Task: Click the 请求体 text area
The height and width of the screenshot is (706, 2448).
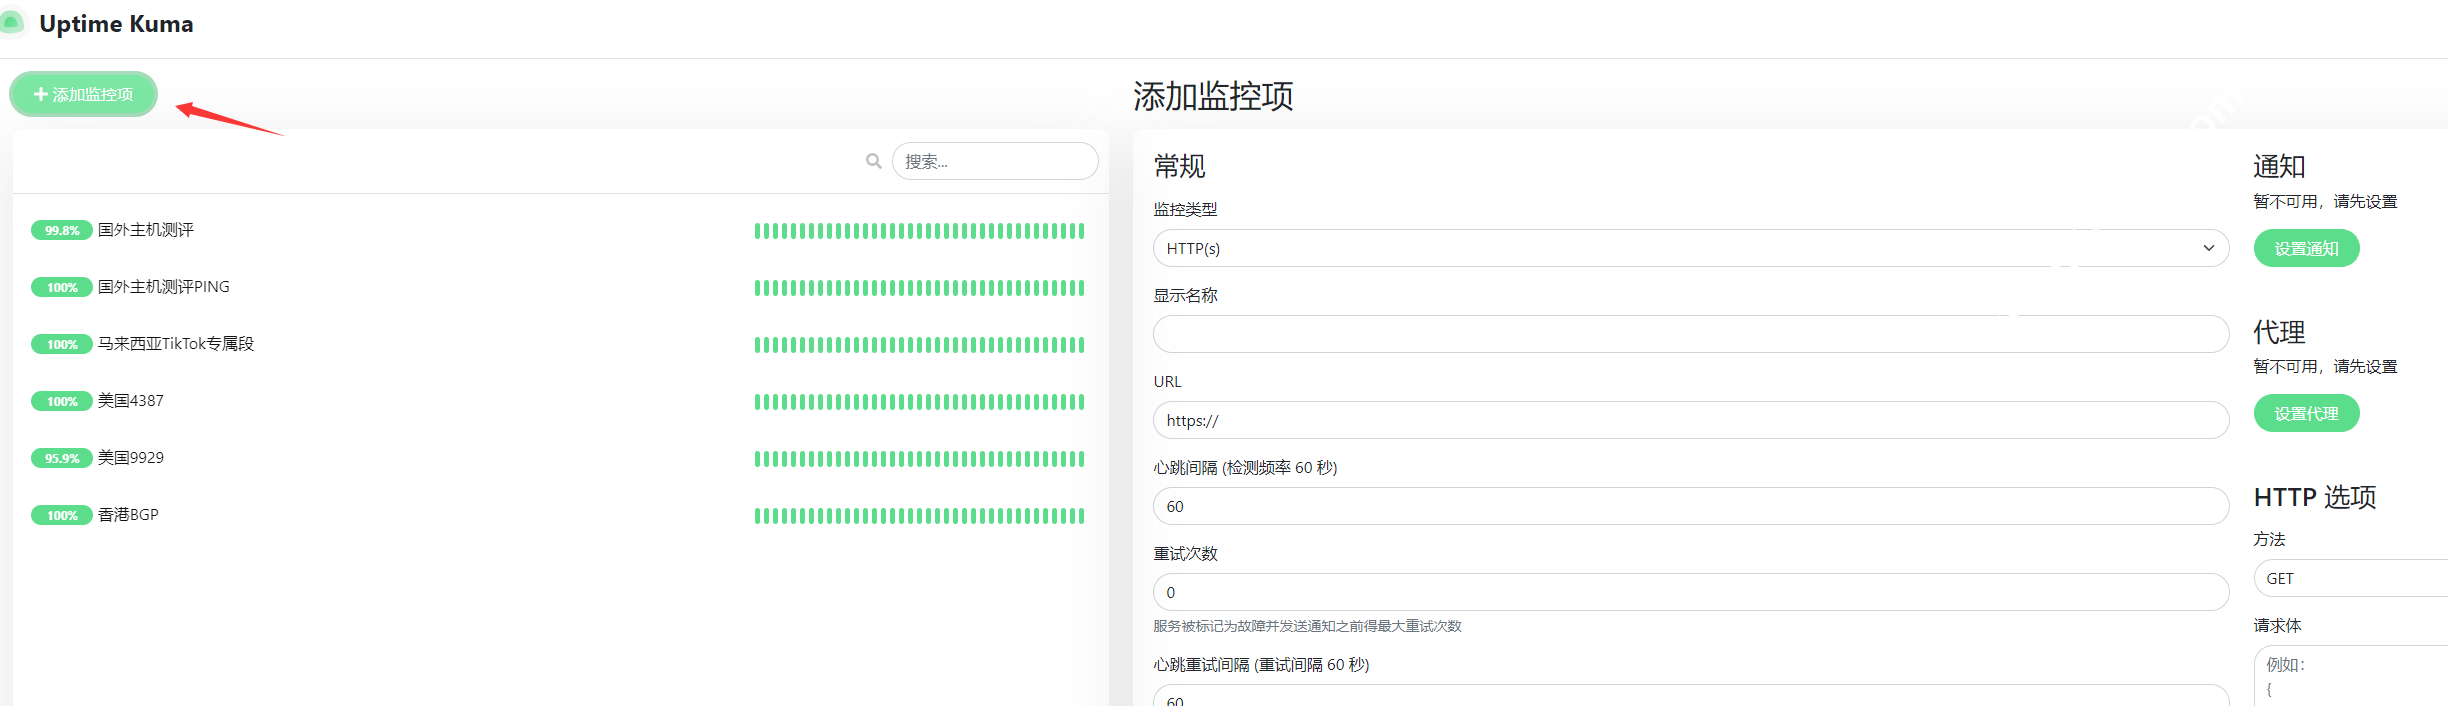Action: (2350, 676)
